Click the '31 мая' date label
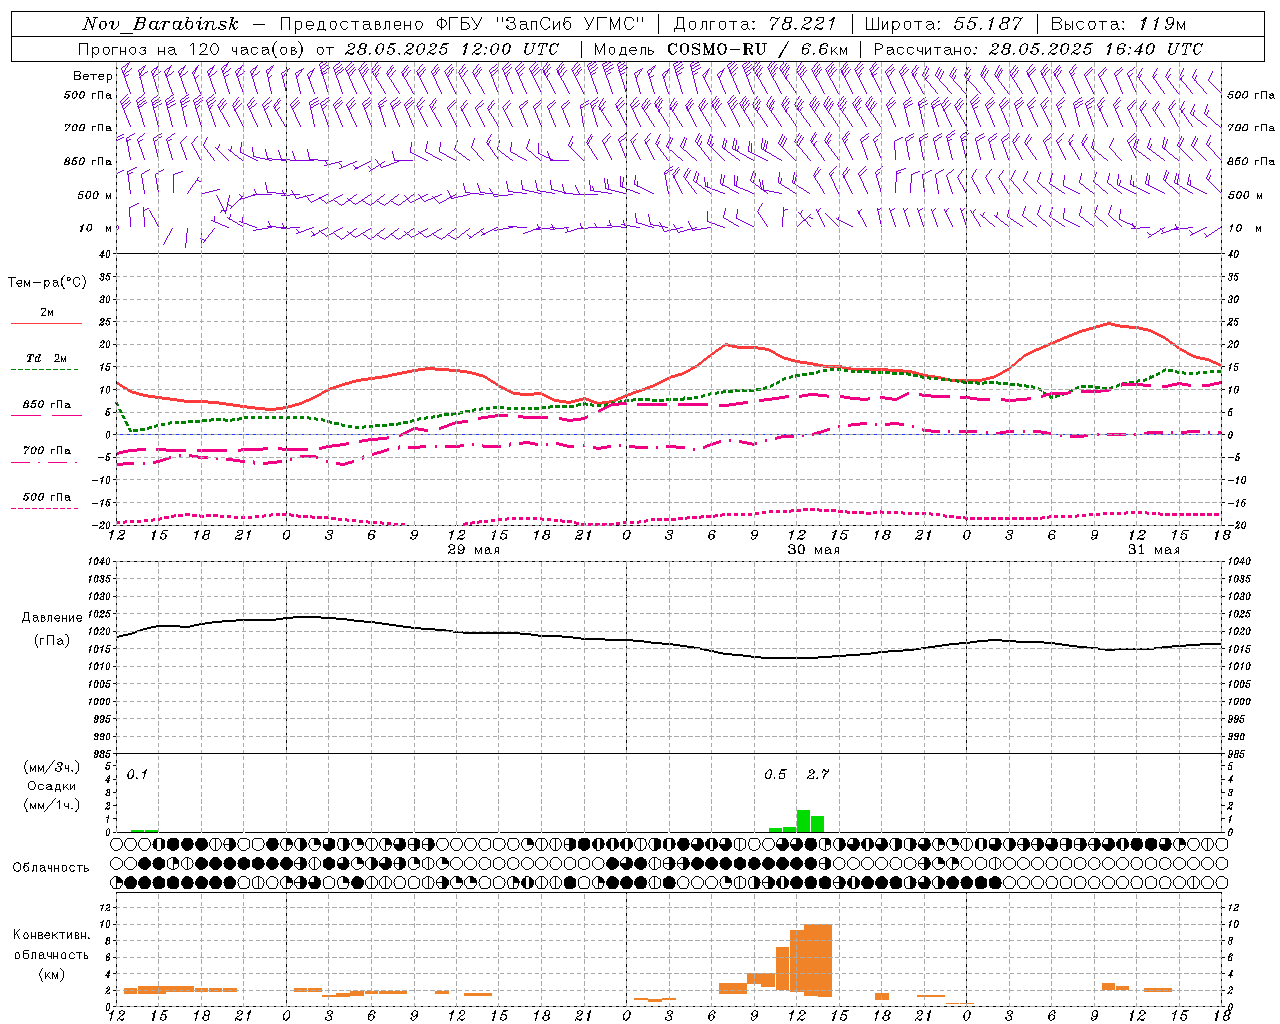Viewport: 1280px width, 1024px height. [x=1154, y=550]
